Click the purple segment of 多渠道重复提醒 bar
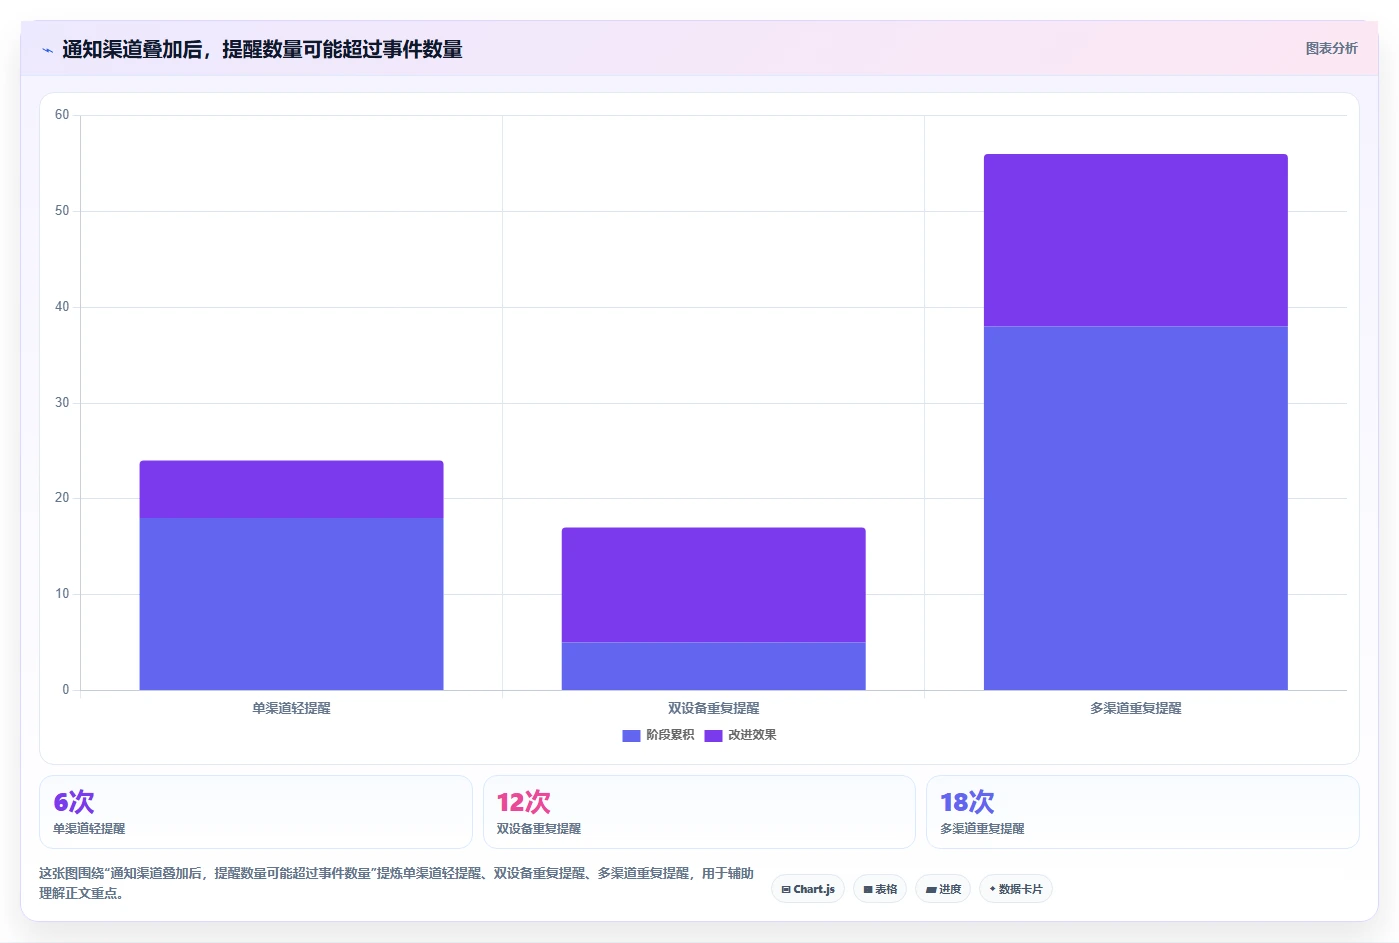 point(1135,240)
